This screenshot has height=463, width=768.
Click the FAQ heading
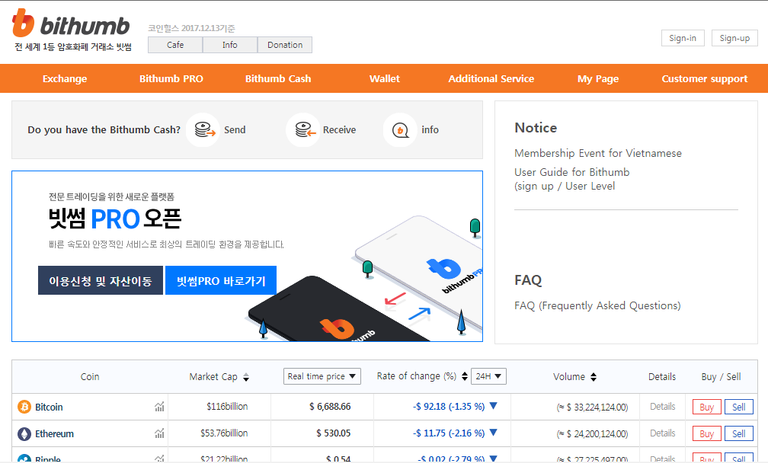(528, 280)
